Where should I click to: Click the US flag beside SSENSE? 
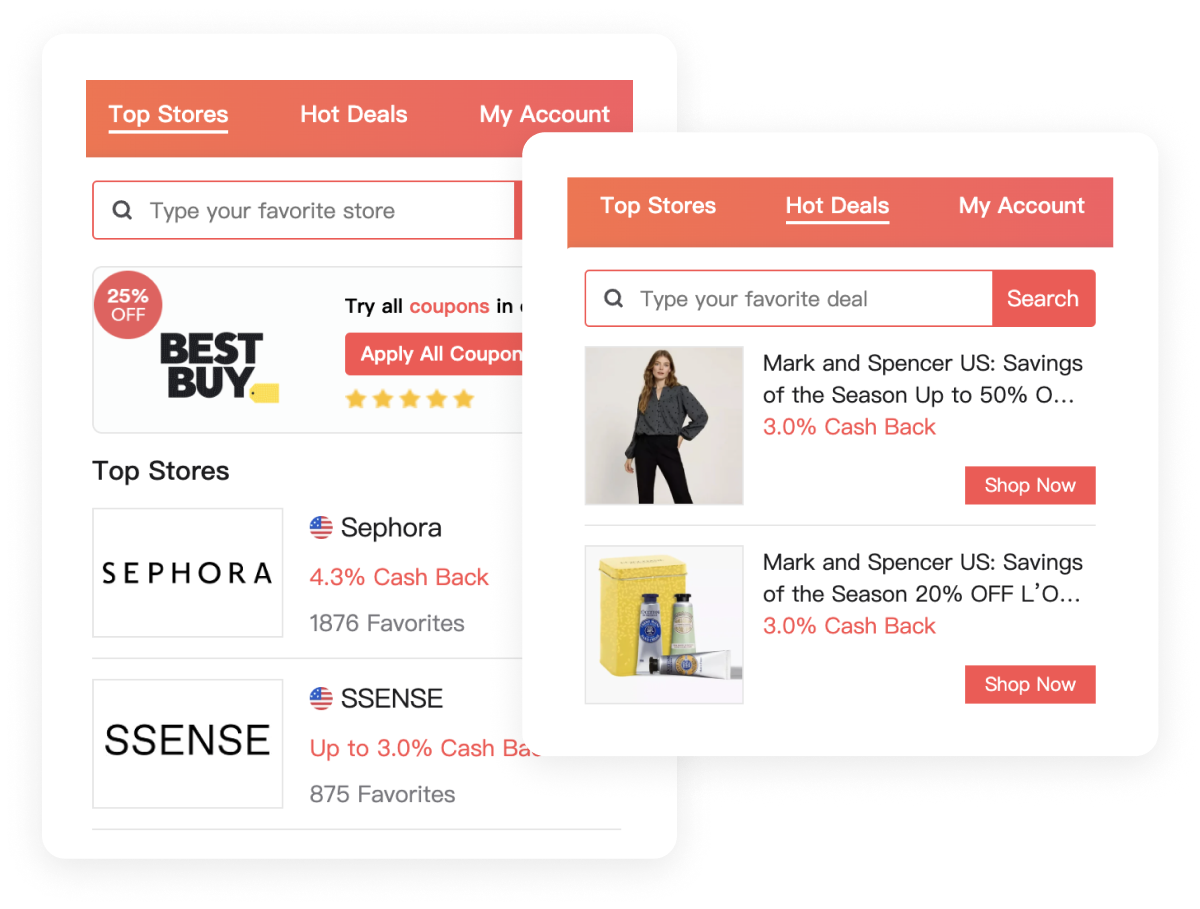(x=321, y=698)
